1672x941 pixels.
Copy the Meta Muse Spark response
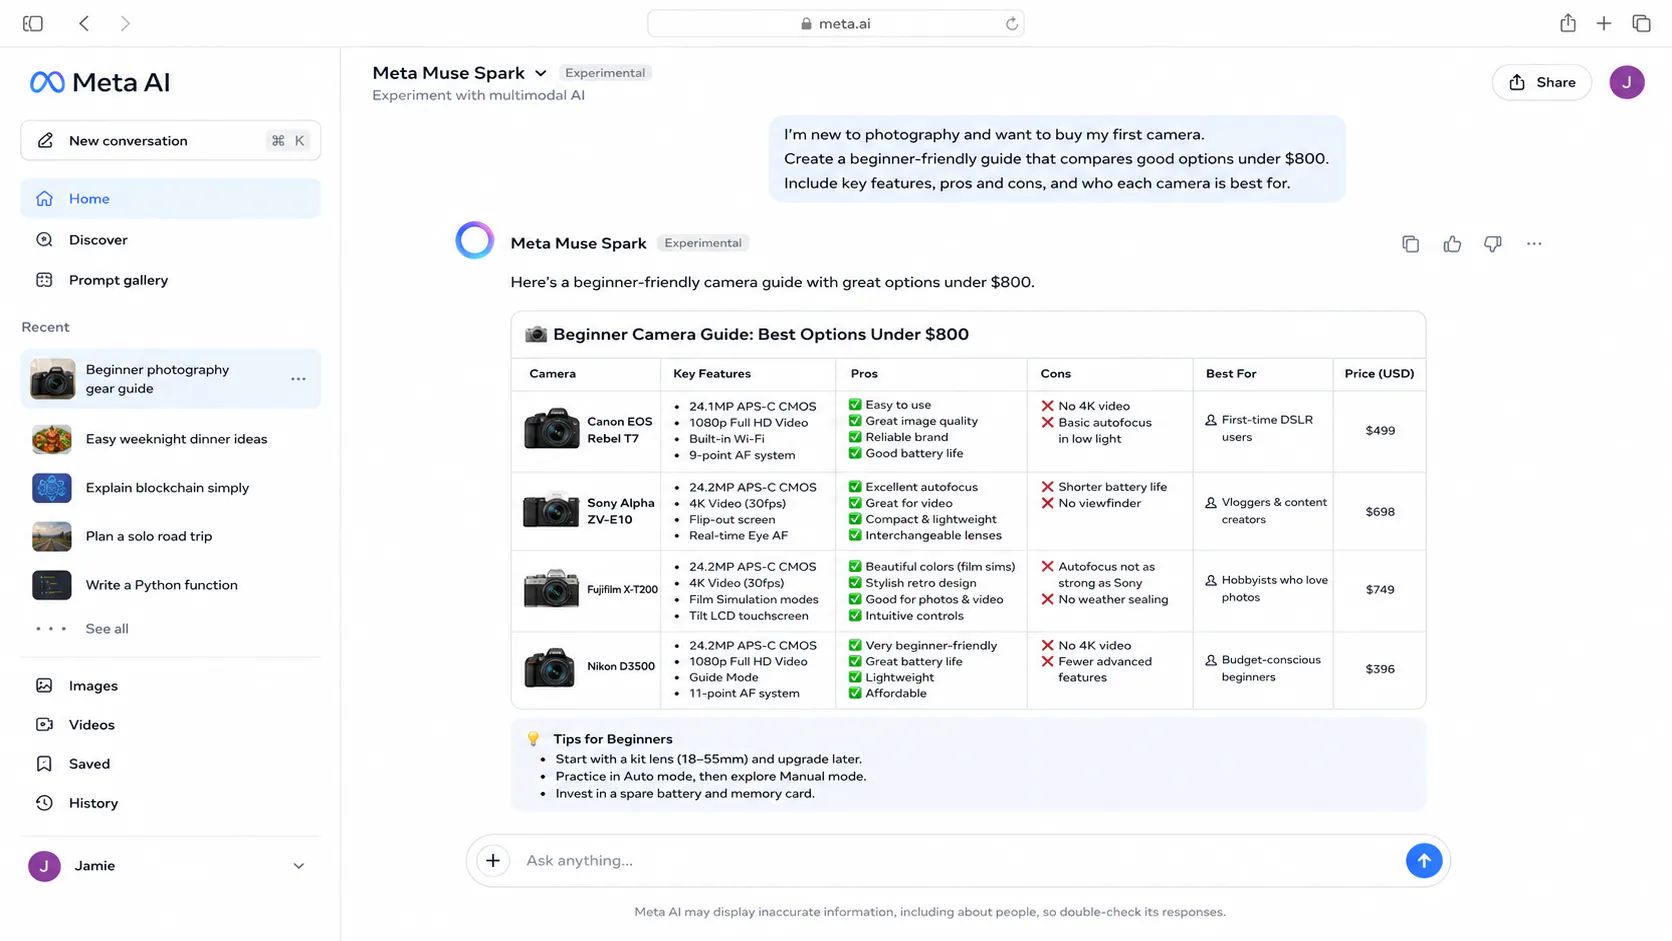pos(1410,244)
